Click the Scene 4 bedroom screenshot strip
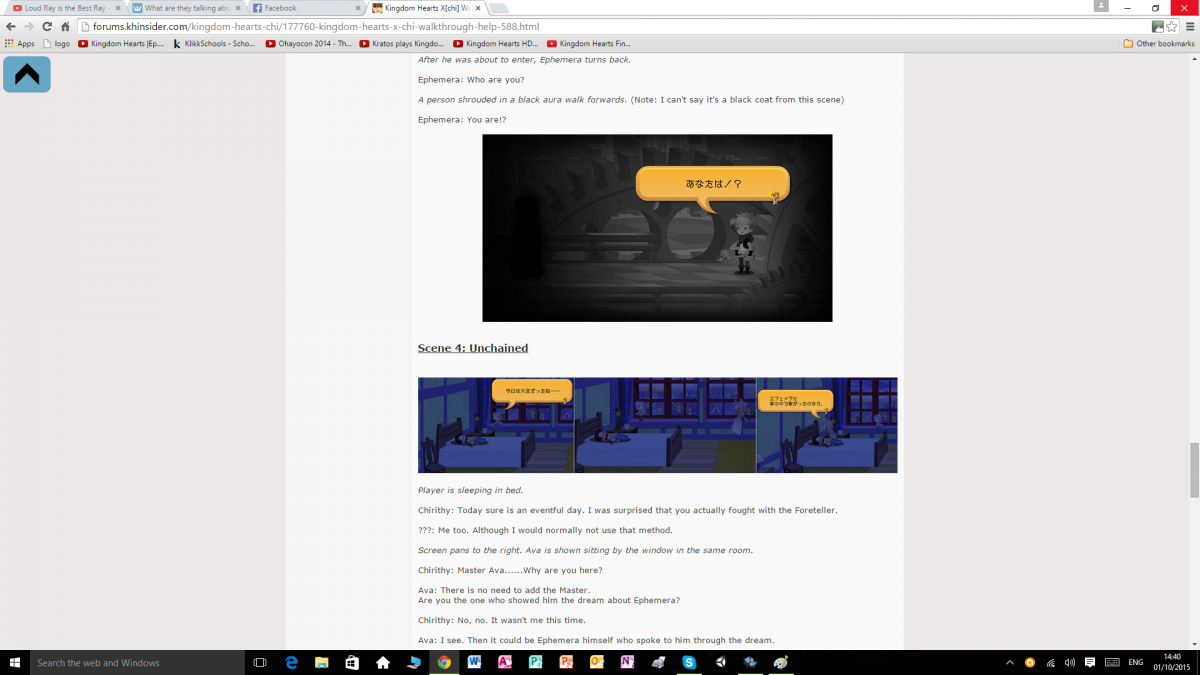Image resolution: width=1200 pixels, height=675 pixels. [657, 425]
